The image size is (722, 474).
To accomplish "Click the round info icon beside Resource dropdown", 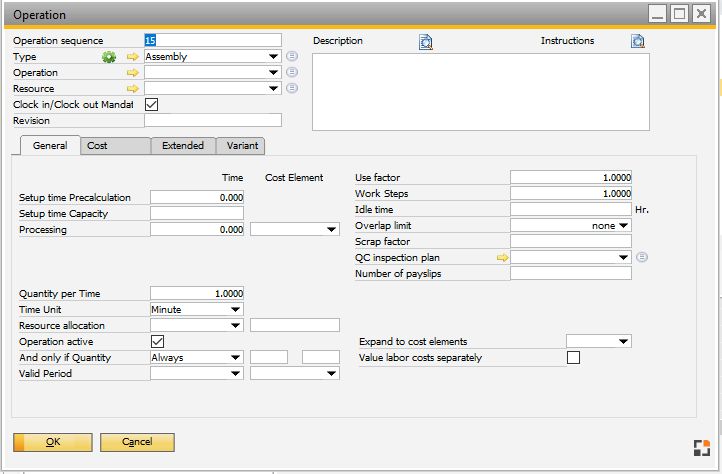I will tap(292, 89).
